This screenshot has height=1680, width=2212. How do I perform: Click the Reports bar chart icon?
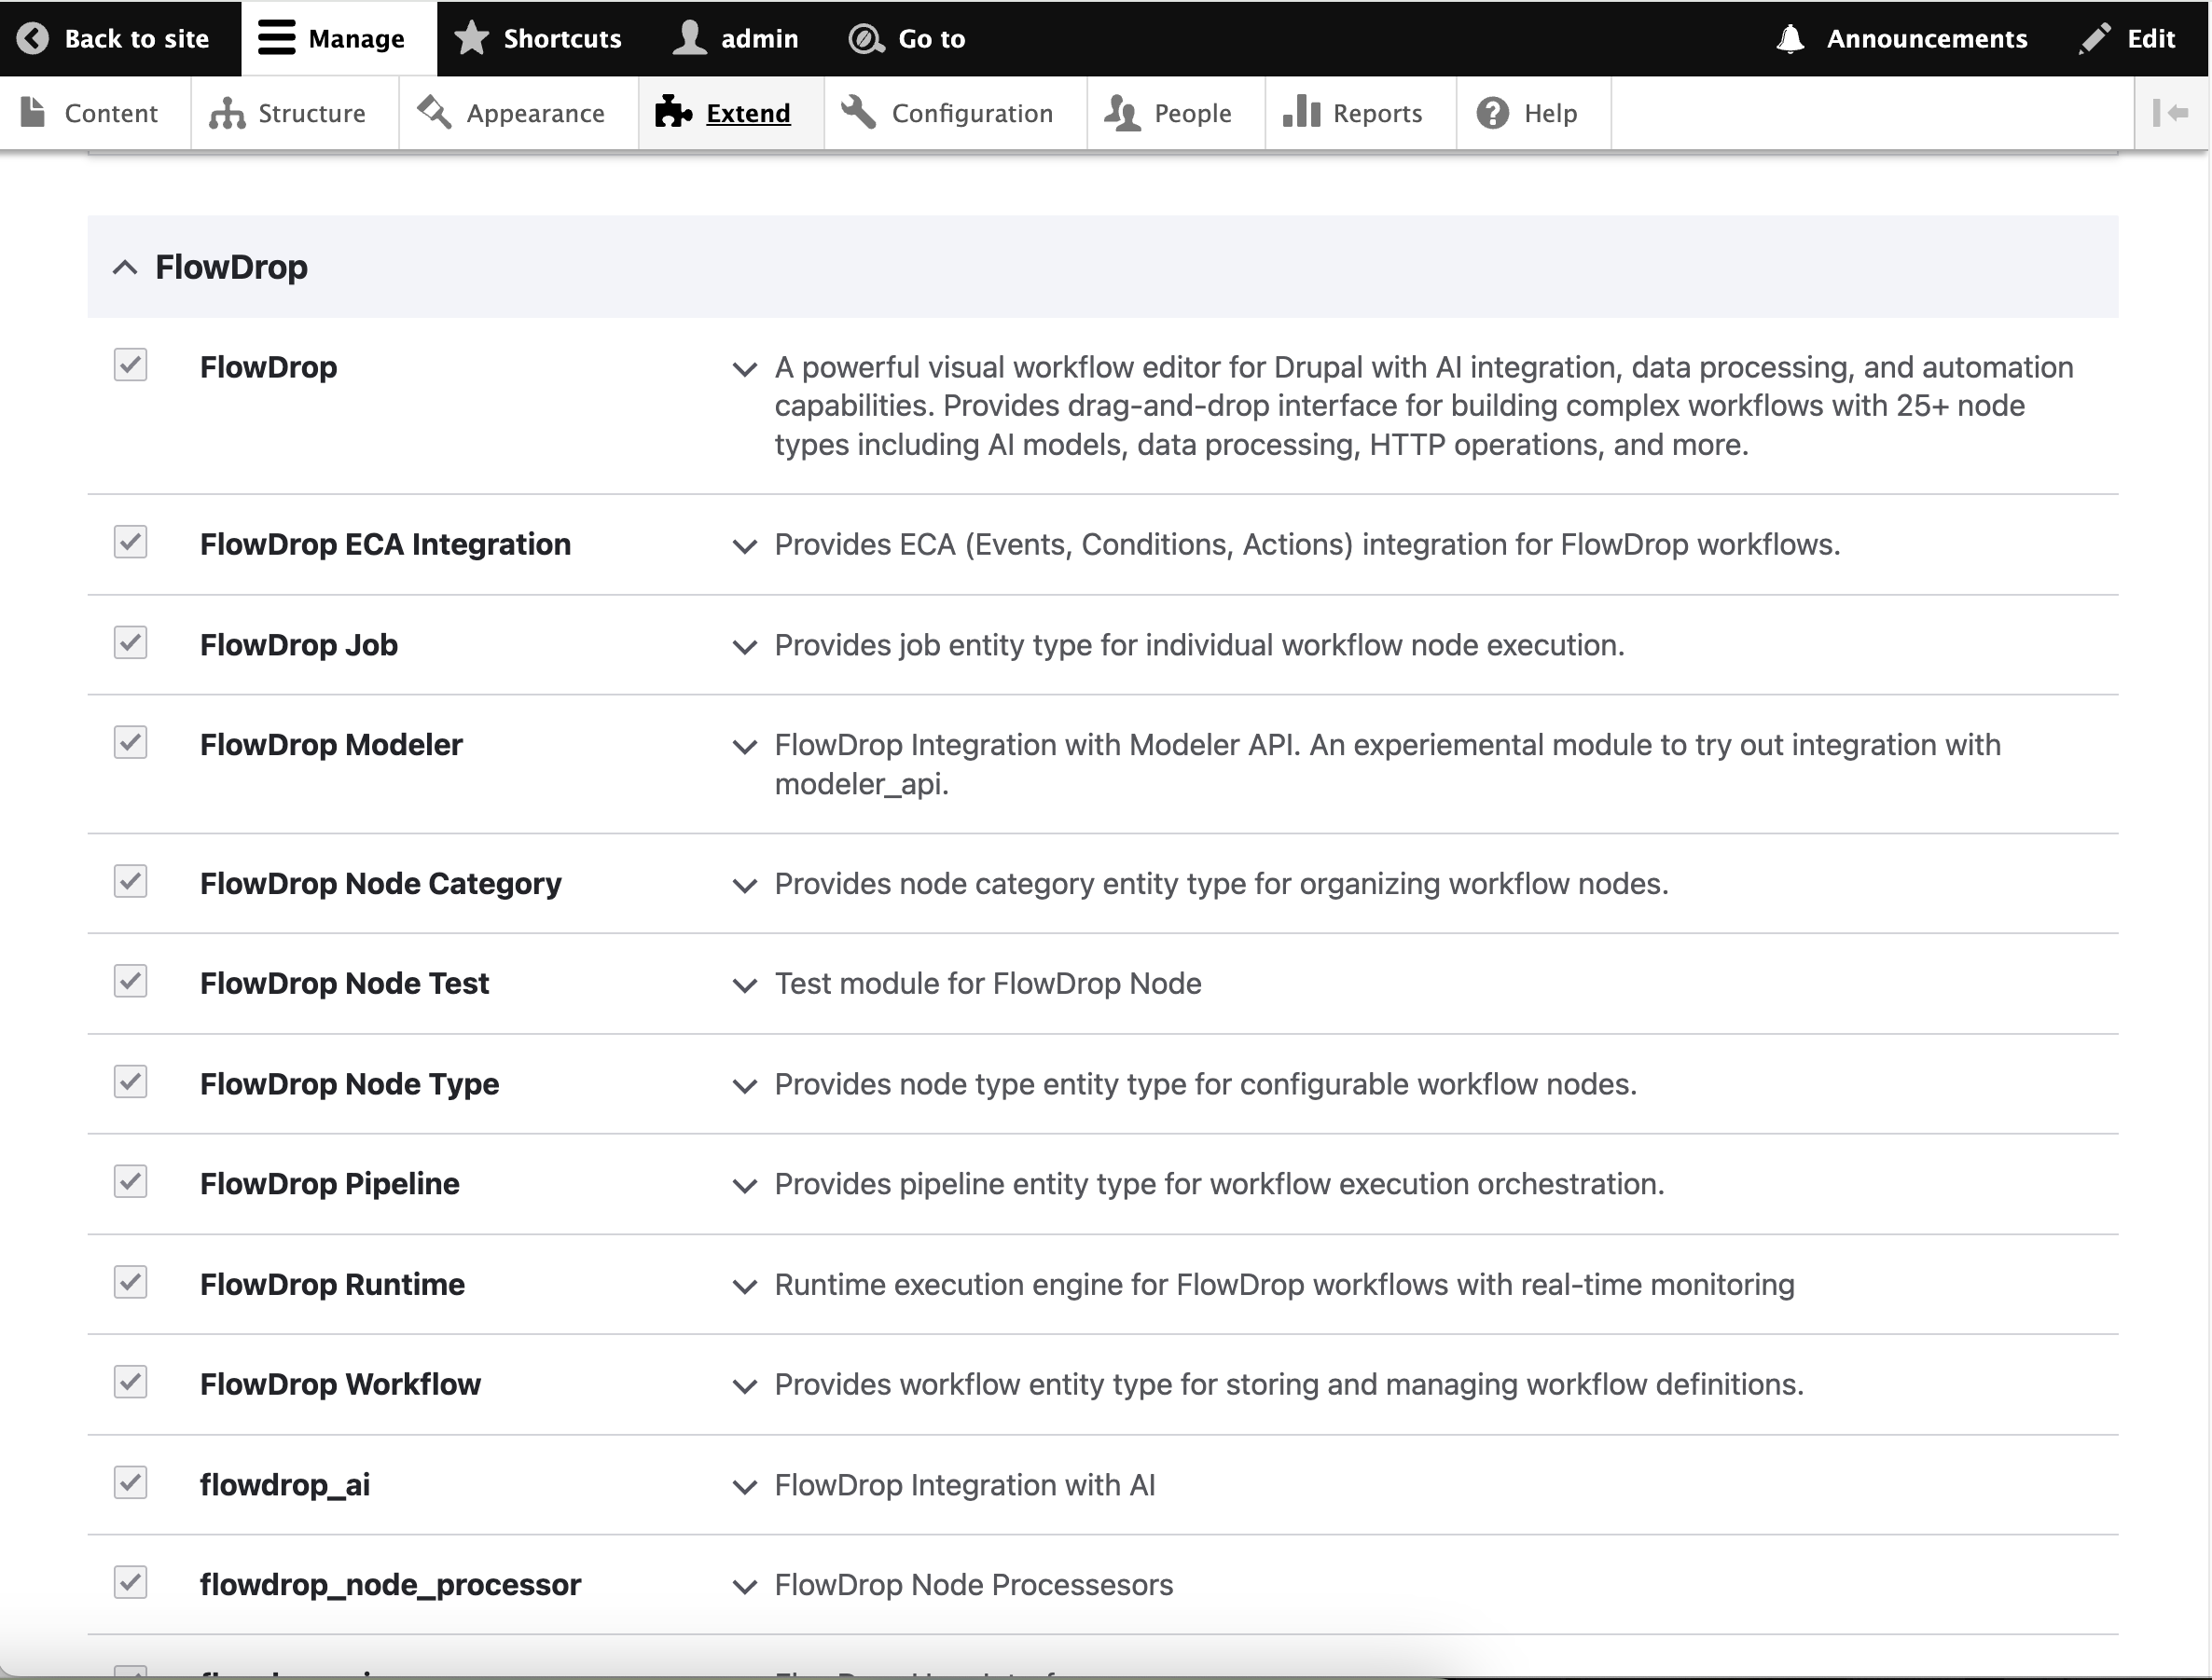click(1301, 112)
